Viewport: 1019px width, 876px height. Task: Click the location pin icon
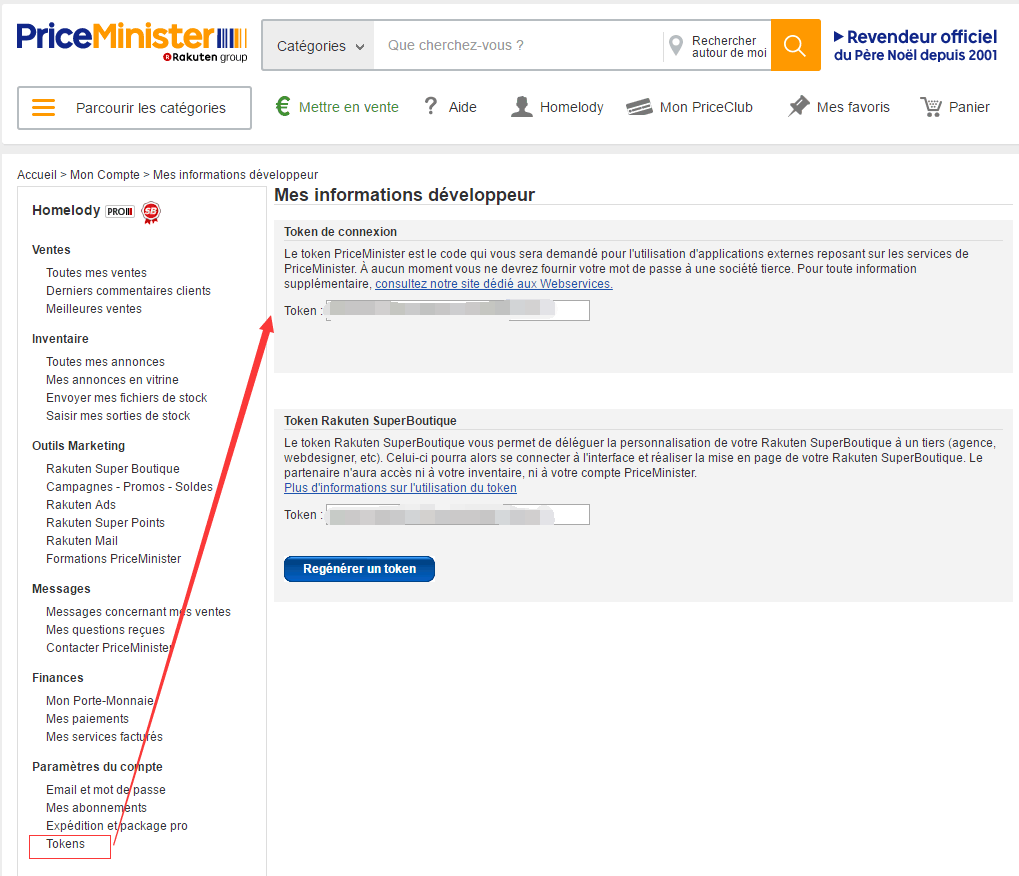click(x=676, y=46)
